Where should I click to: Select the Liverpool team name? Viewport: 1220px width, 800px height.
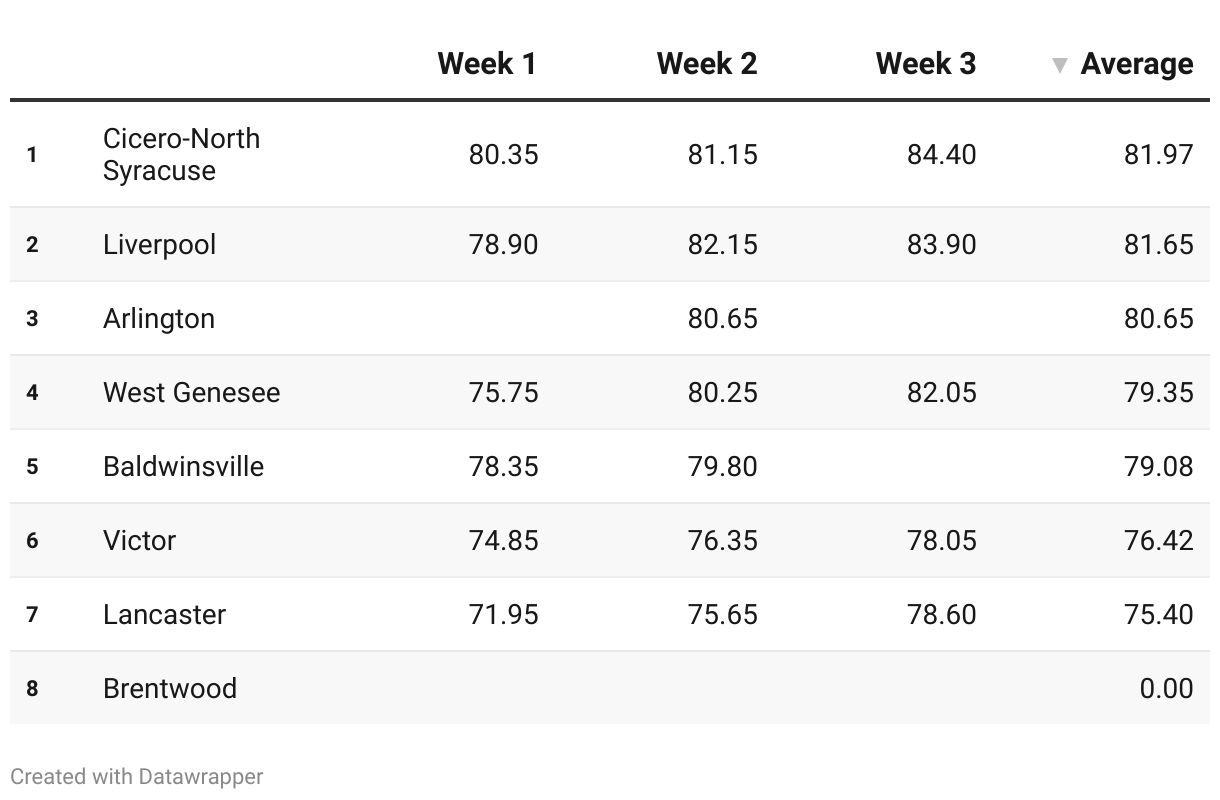(159, 245)
